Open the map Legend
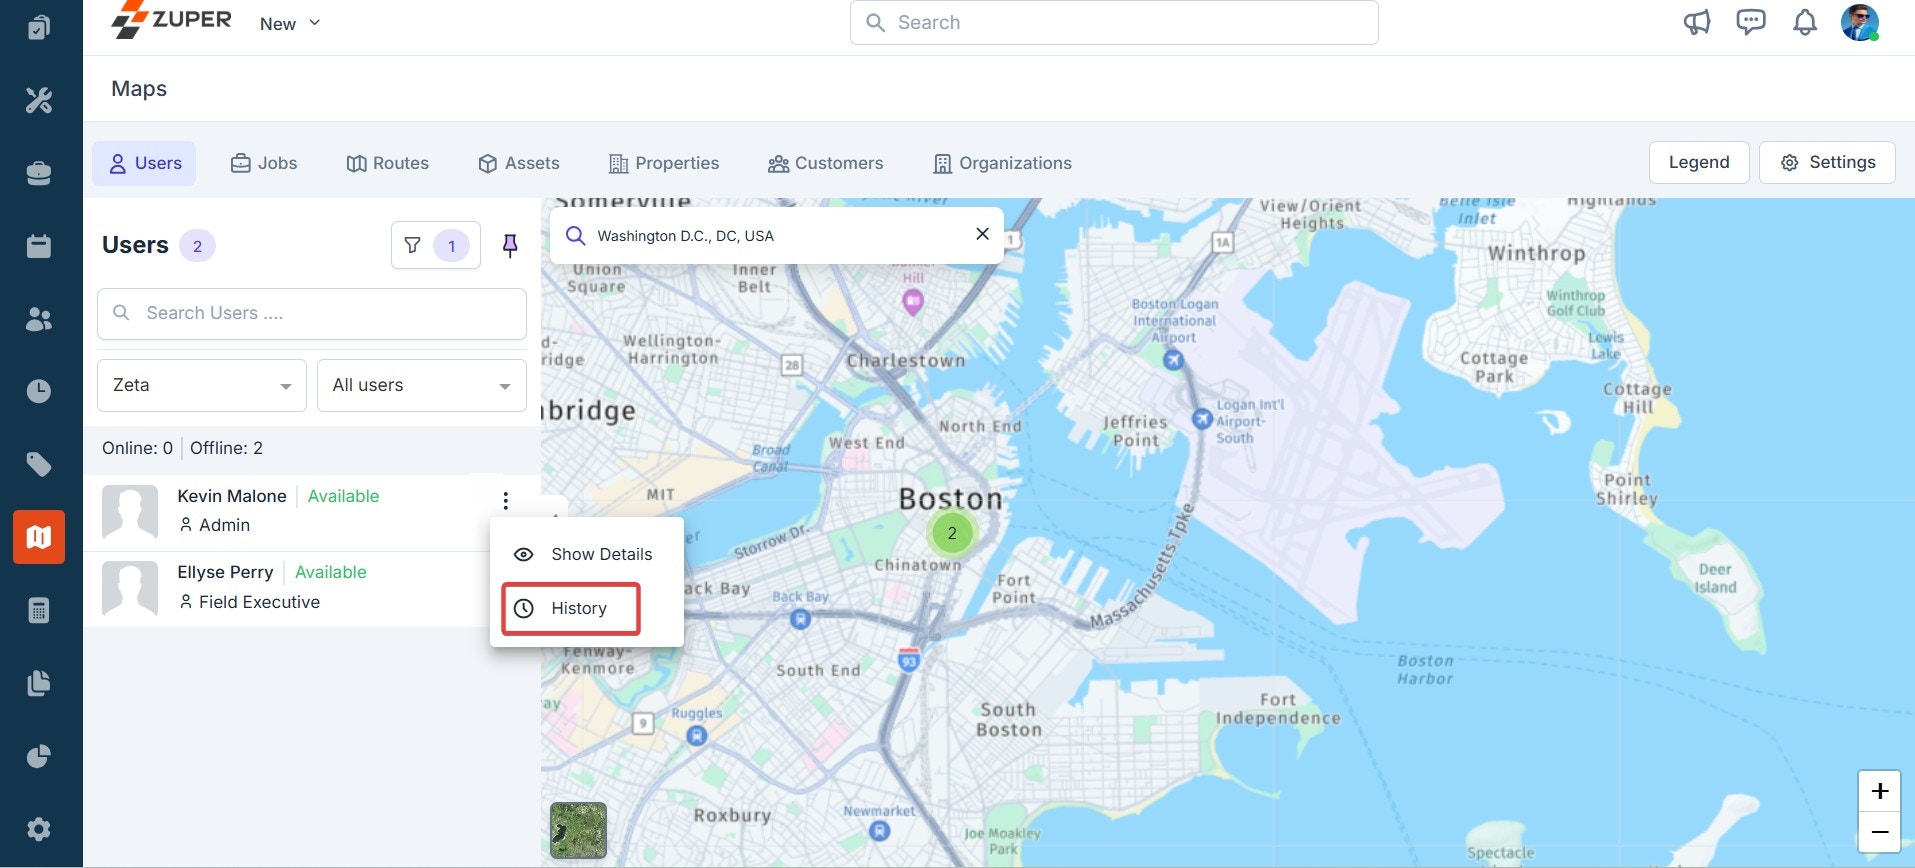The image size is (1915, 868). [x=1699, y=162]
